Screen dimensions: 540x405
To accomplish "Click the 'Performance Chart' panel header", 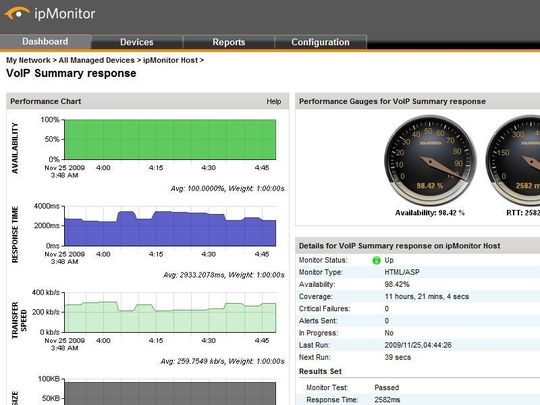I will [x=147, y=101].
